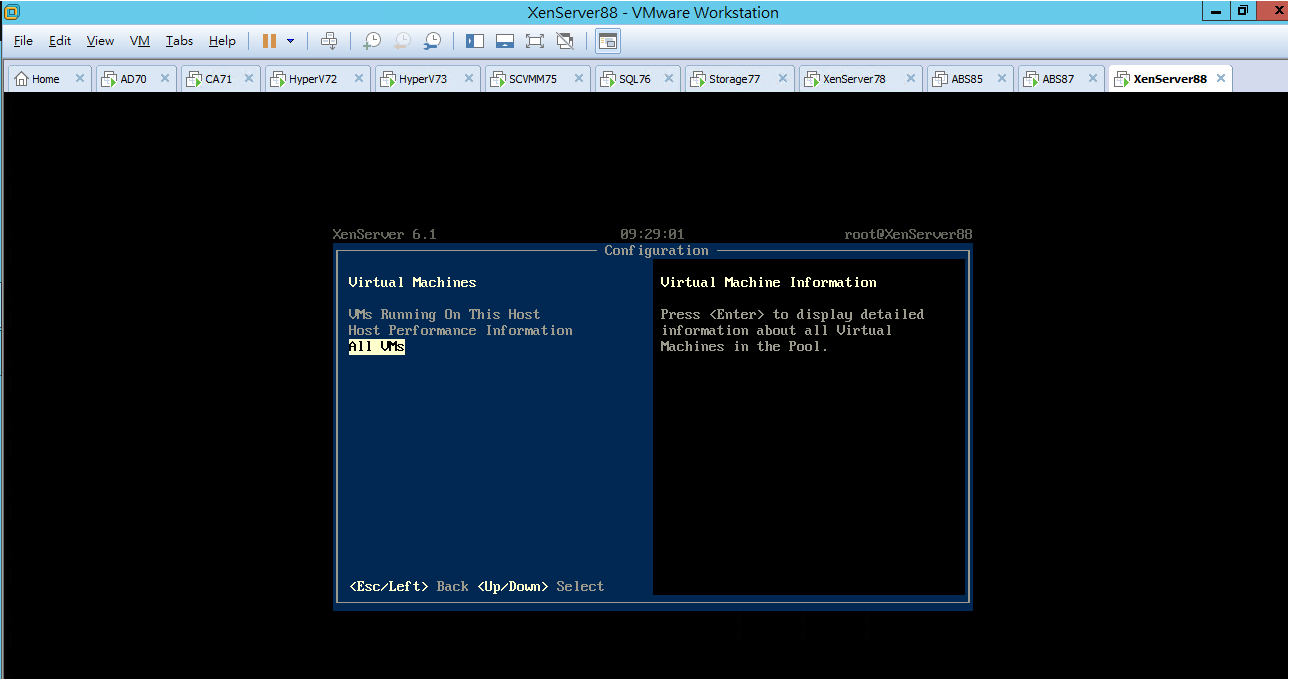Minimize the VMware Workstation window
The height and width of the screenshot is (679, 1289).
1216,11
